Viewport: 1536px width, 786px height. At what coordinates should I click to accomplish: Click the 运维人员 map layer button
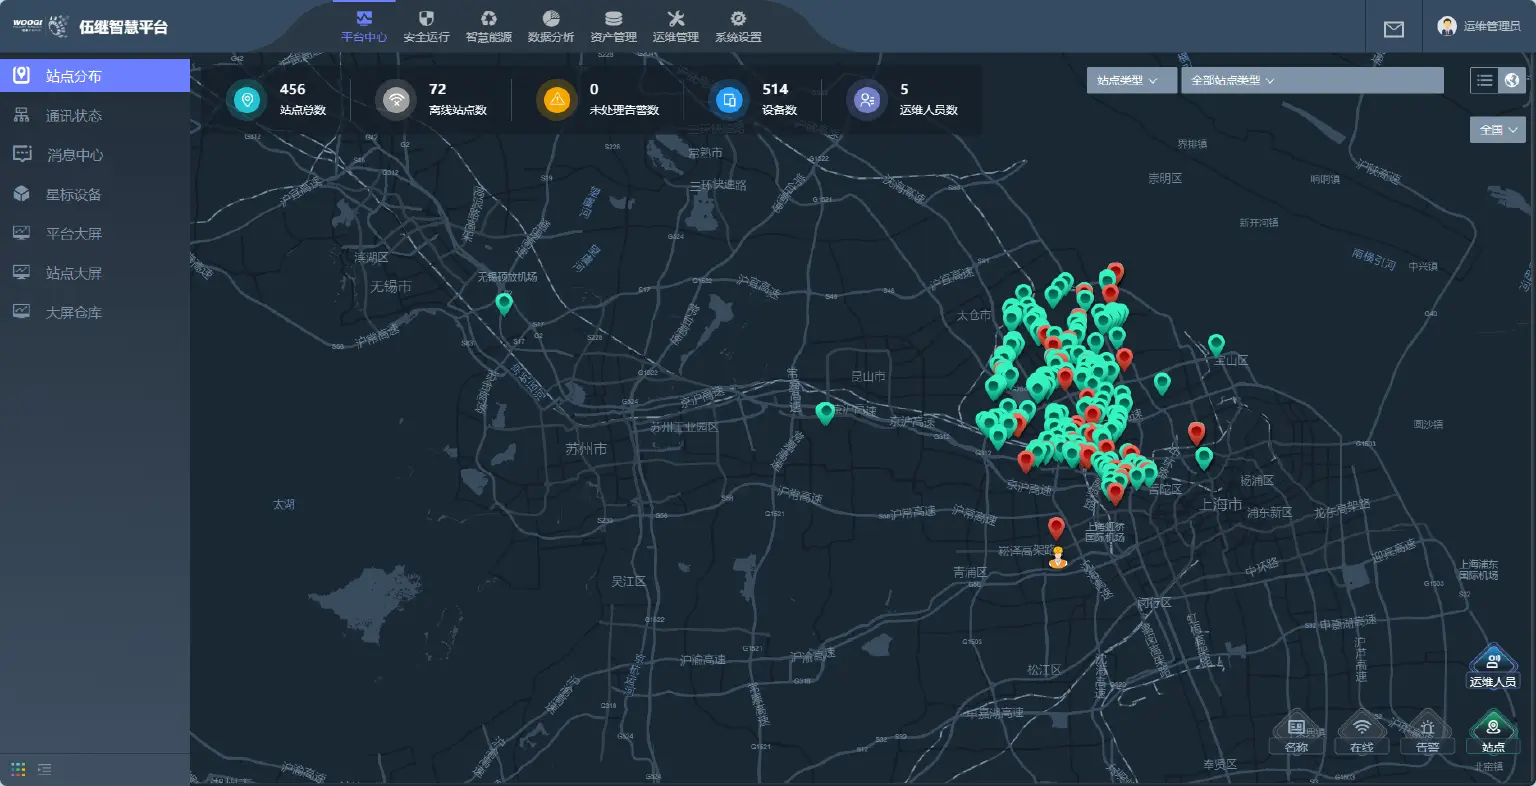[x=1492, y=668]
